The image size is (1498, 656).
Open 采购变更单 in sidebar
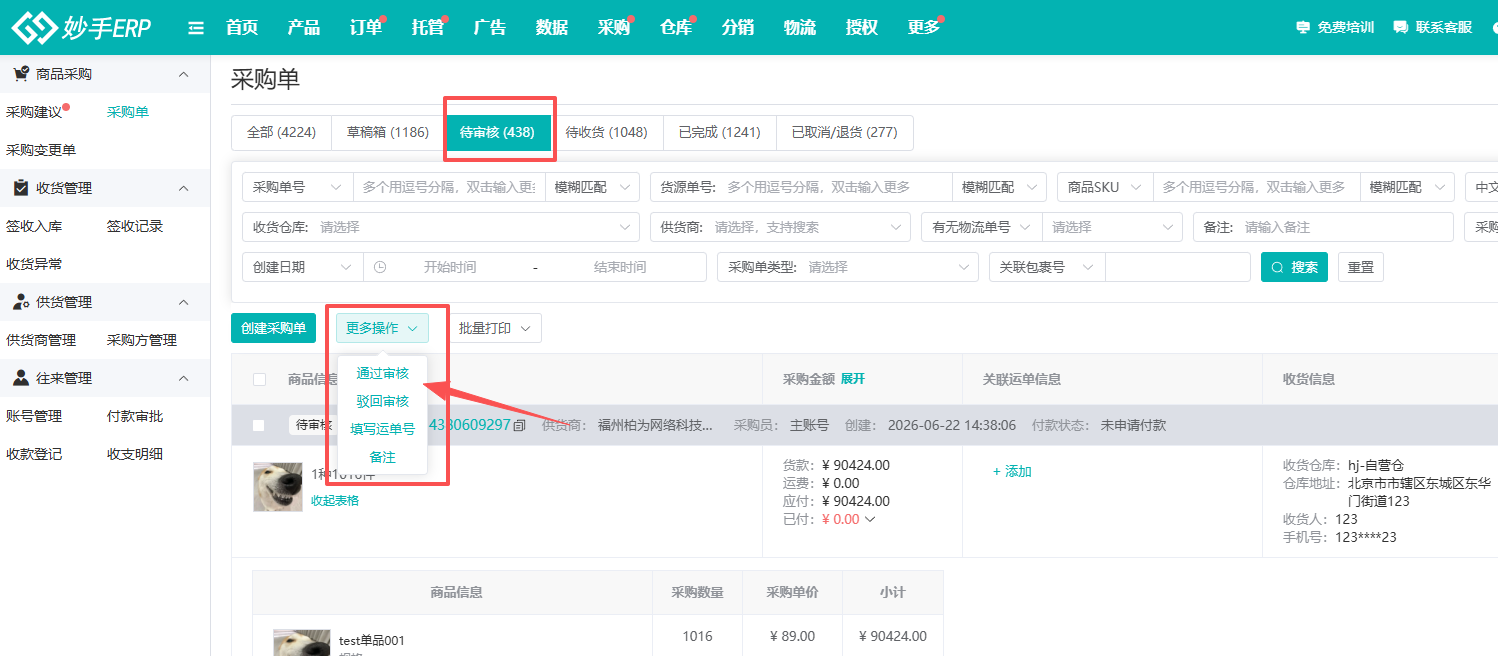click(41, 151)
